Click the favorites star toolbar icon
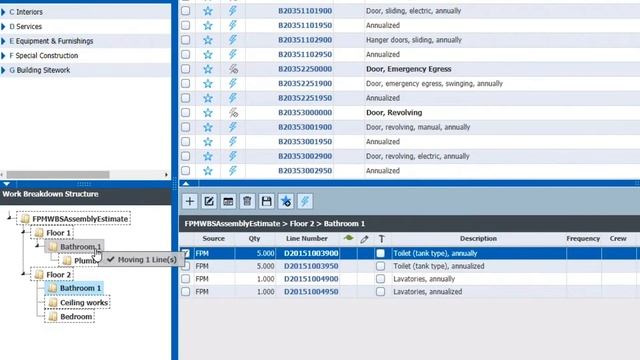This screenshot has height=360, width=640. [286, 201]
